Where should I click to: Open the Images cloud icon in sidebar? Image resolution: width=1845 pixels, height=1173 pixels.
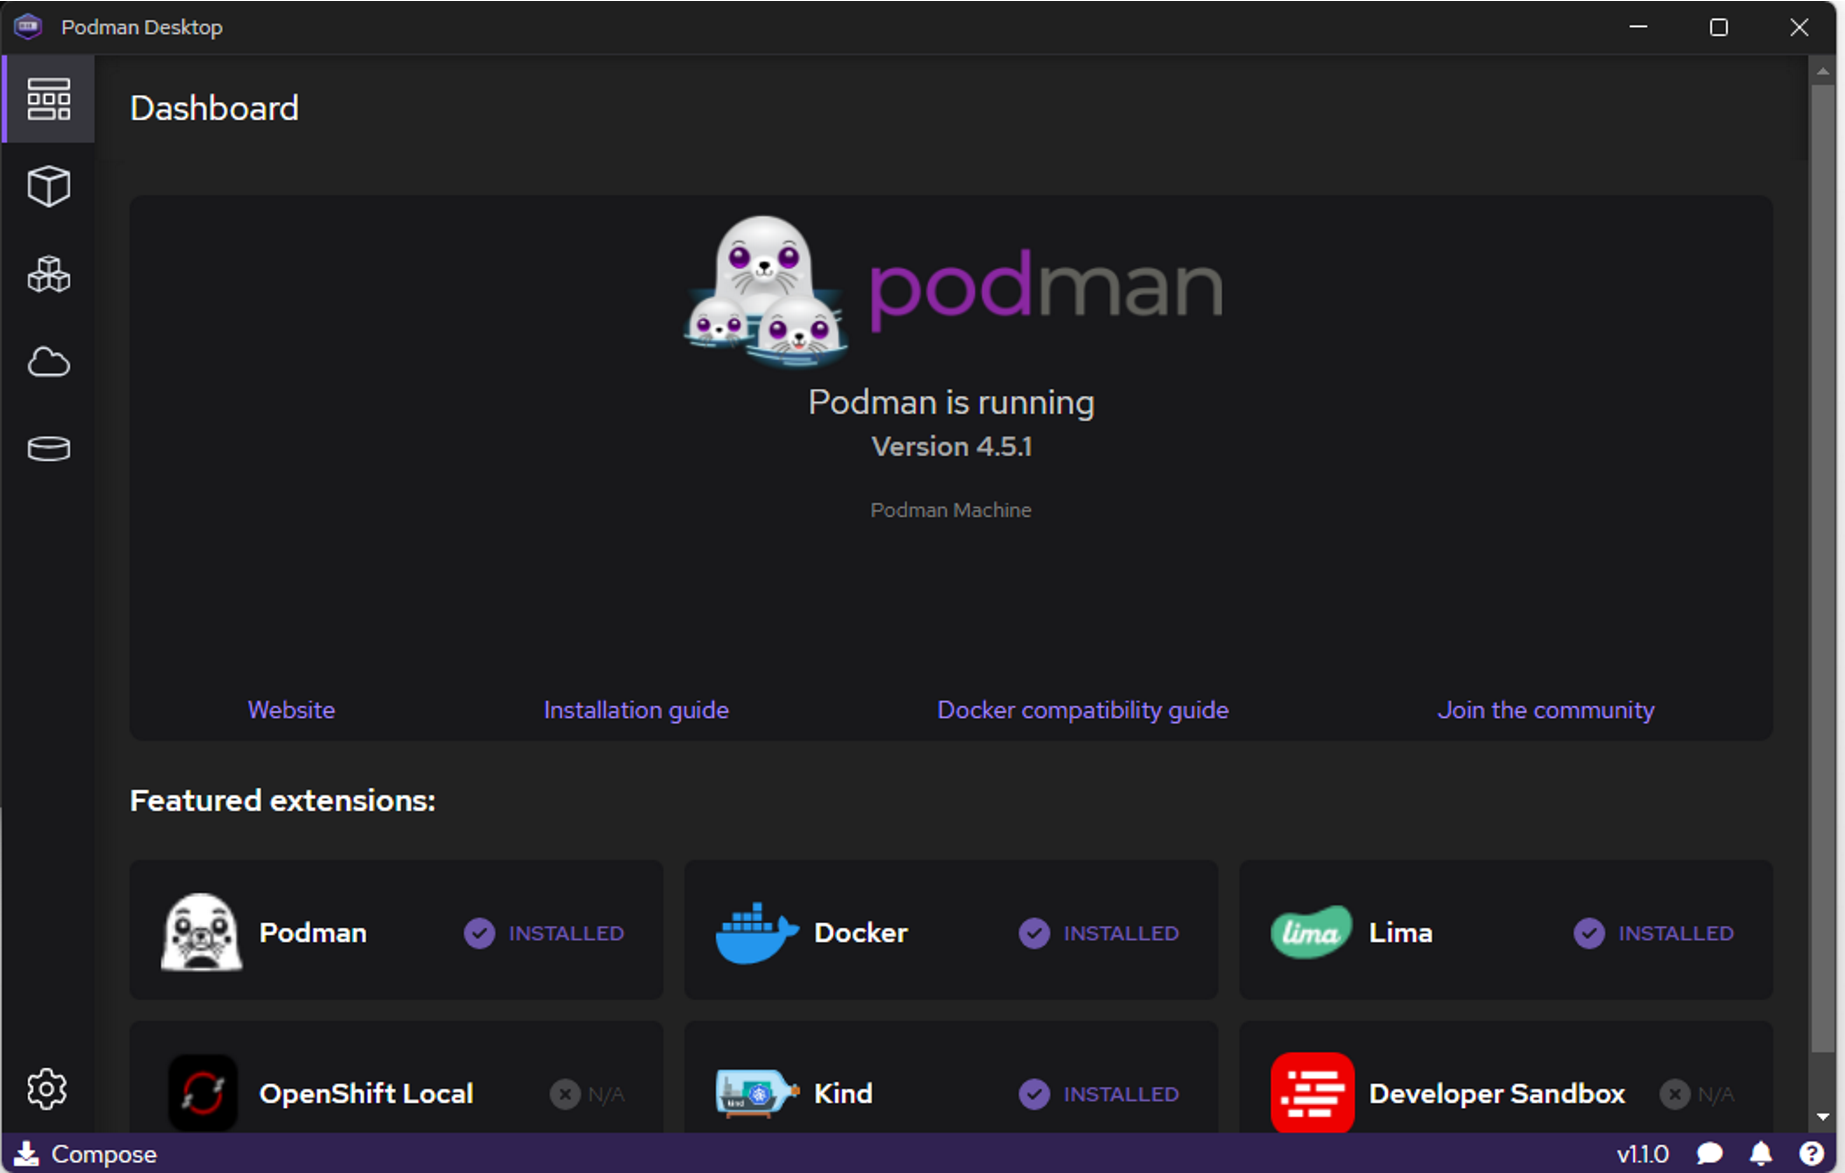(x=49, y=362)
